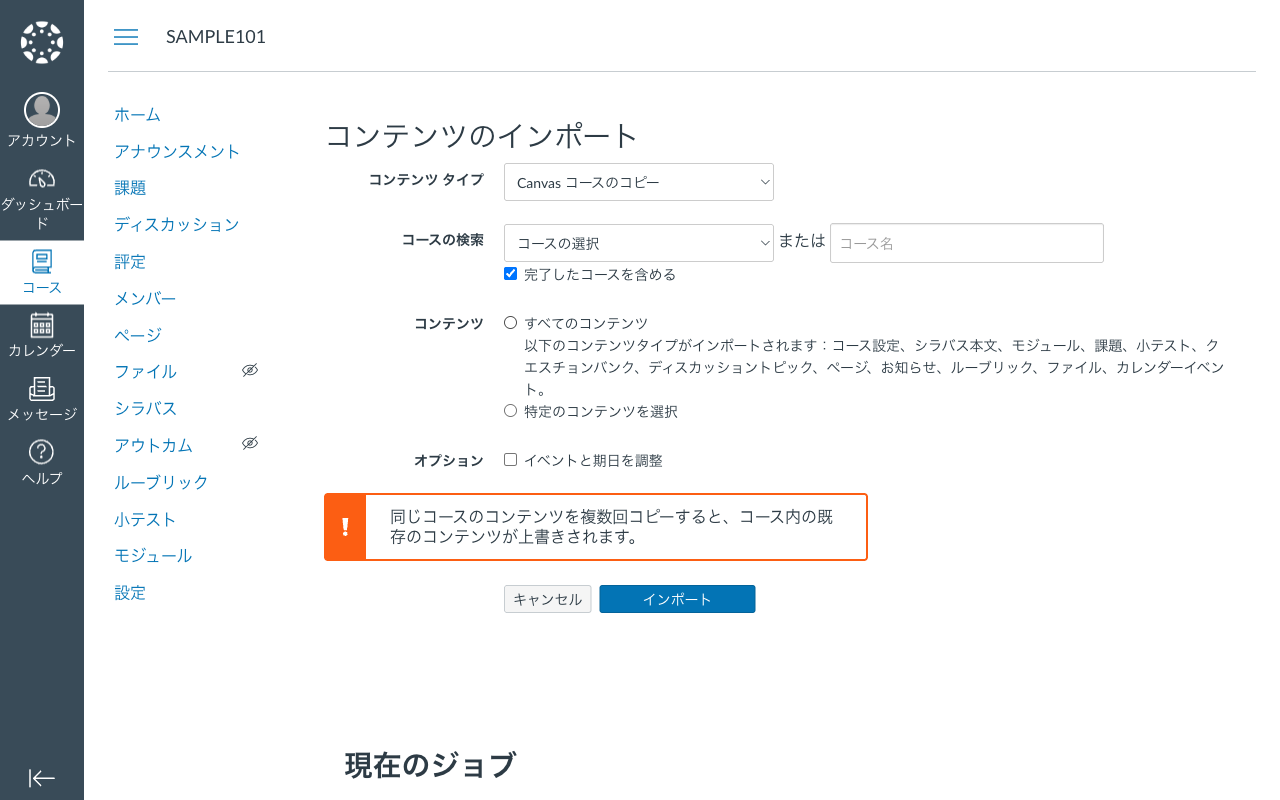Open the Canvas logo home page
Screen dimensions: 1280x800
41,40
